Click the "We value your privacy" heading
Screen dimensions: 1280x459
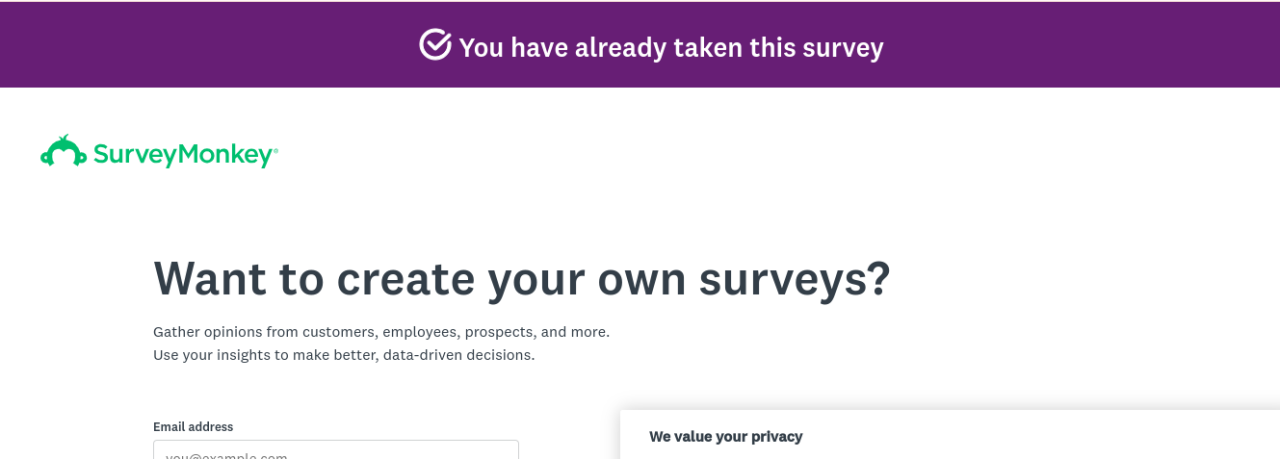pos(725,437)
